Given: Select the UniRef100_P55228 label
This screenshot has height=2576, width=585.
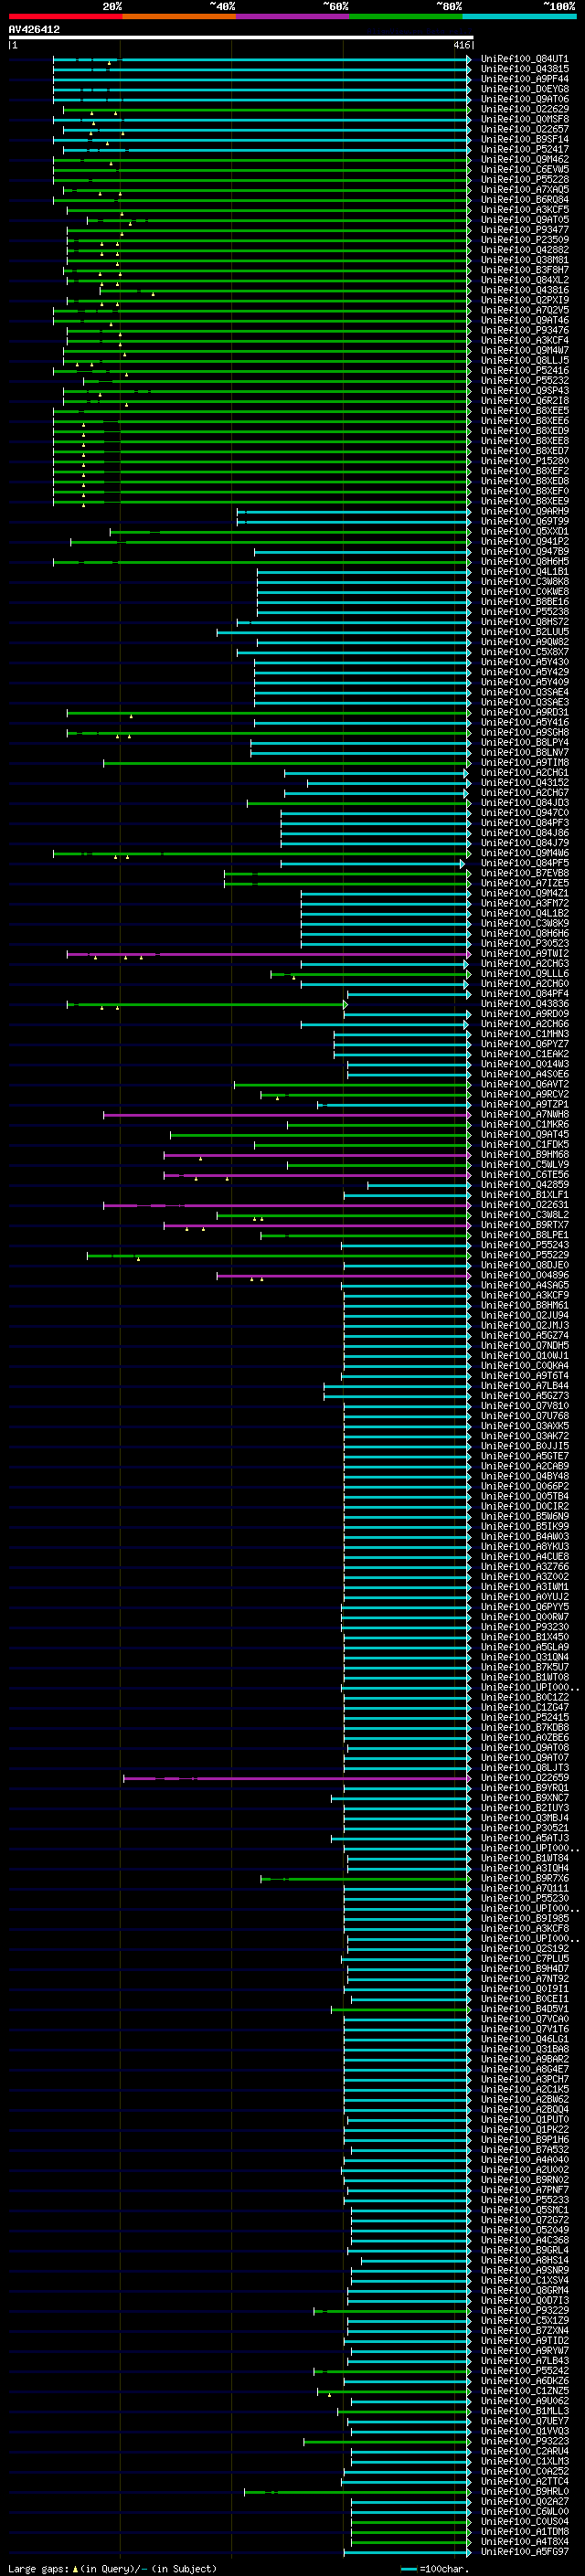Looking at the screenshot, I should click(x=524, y=180).
